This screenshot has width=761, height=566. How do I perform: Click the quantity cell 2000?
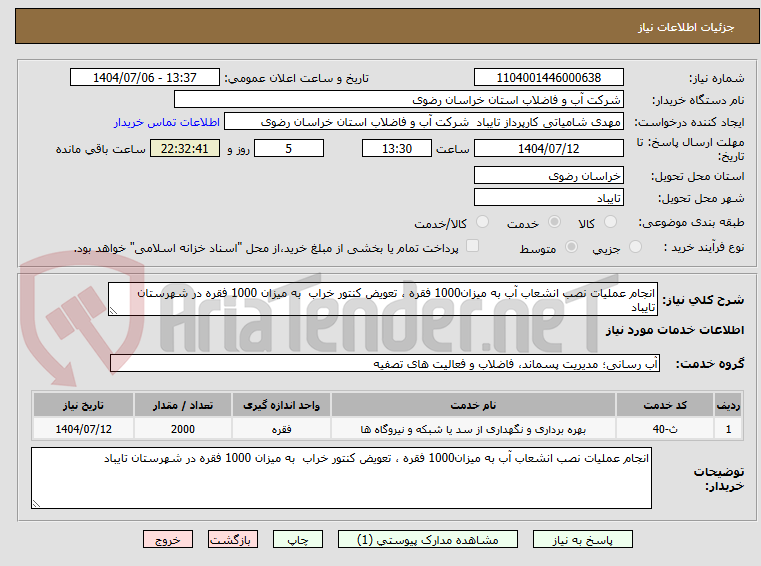[x=182, y=429]
